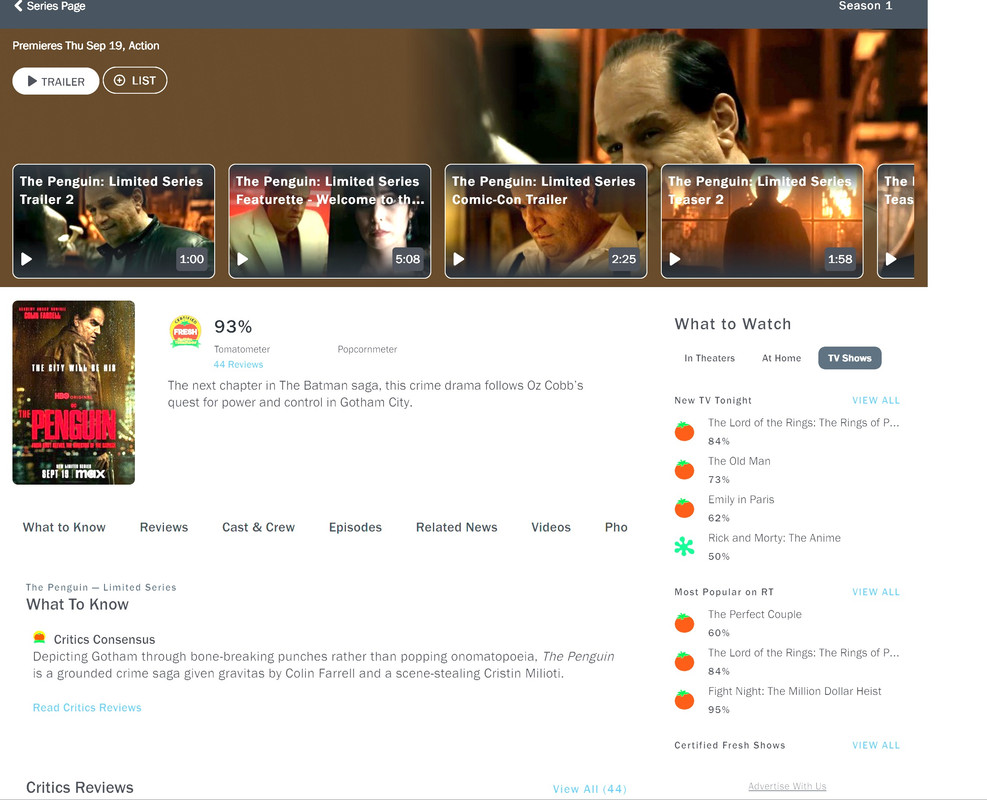Viewport: 987px width, 800px height.
Task: Open View All (44) critics reviews
Action: [x=589, y=789]
